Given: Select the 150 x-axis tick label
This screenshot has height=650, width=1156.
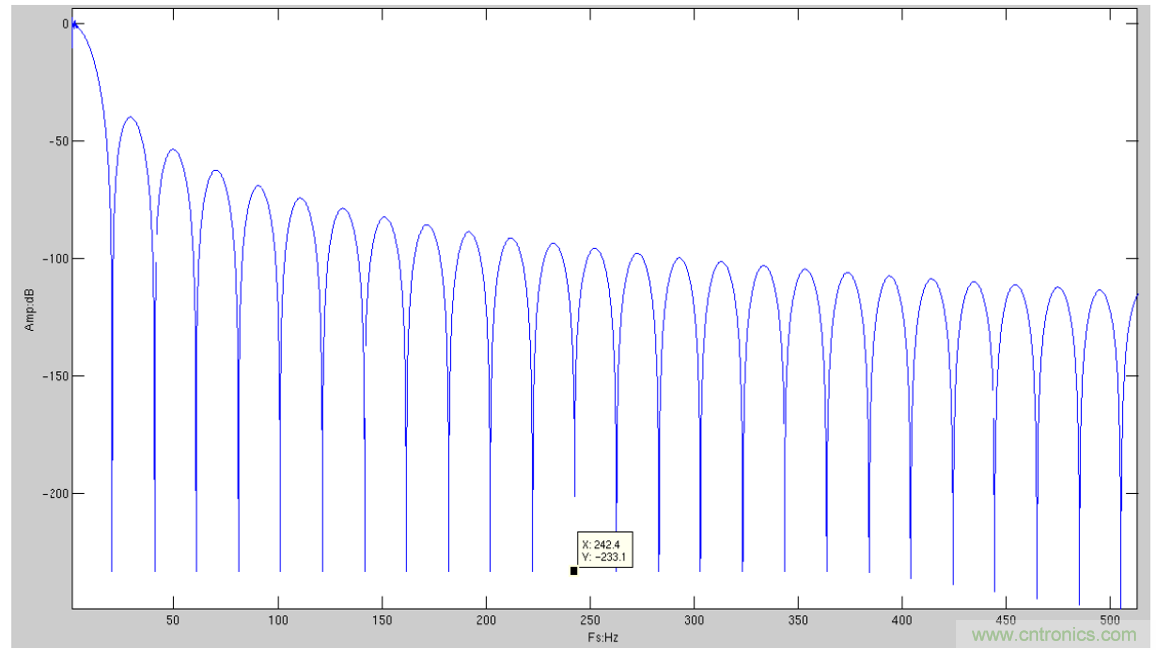Looking at the screenshot, I should (x=382, y=621).
